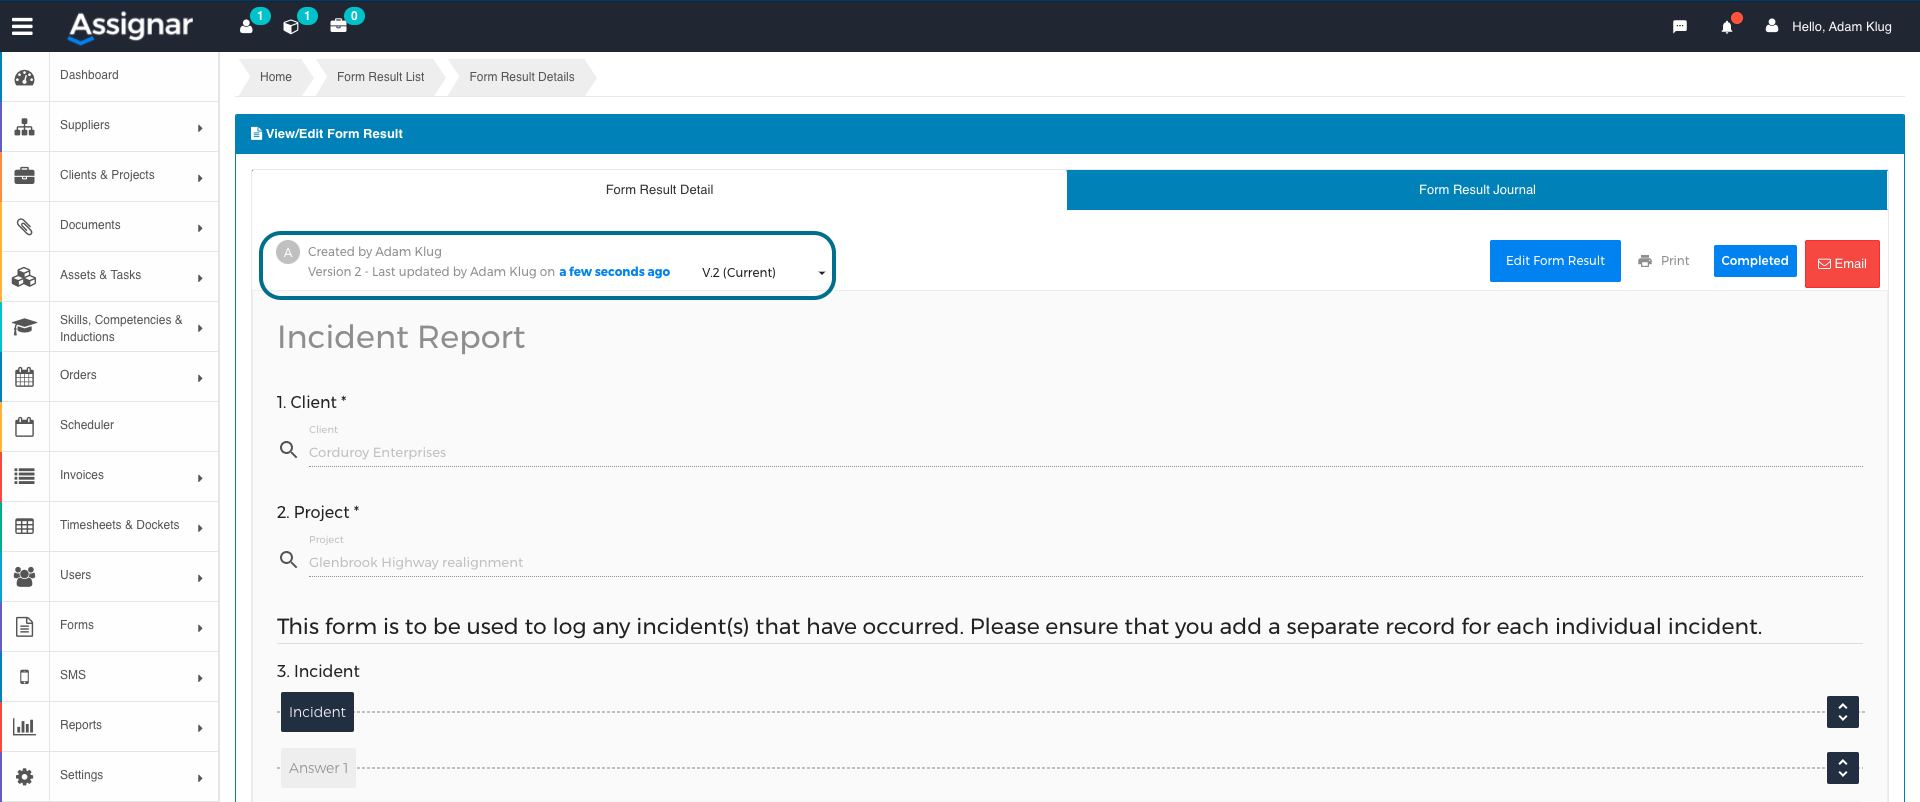Click the Scheduler calendar icon

point(25,427)
